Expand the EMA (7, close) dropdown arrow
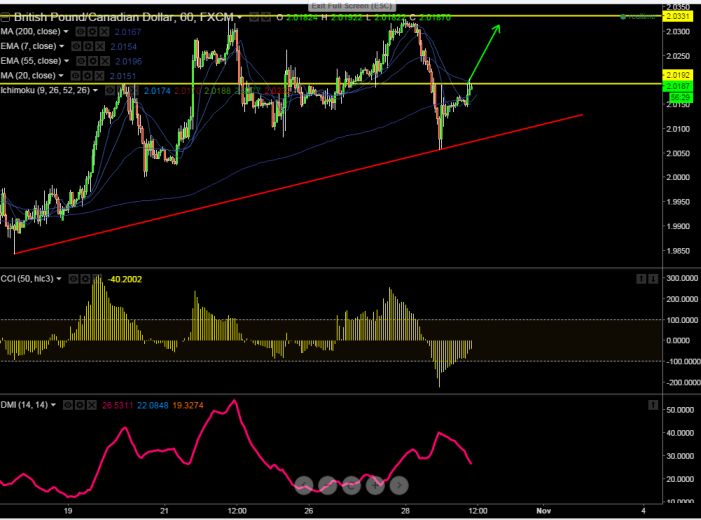The image size is (701, 520). click(62, 46)
